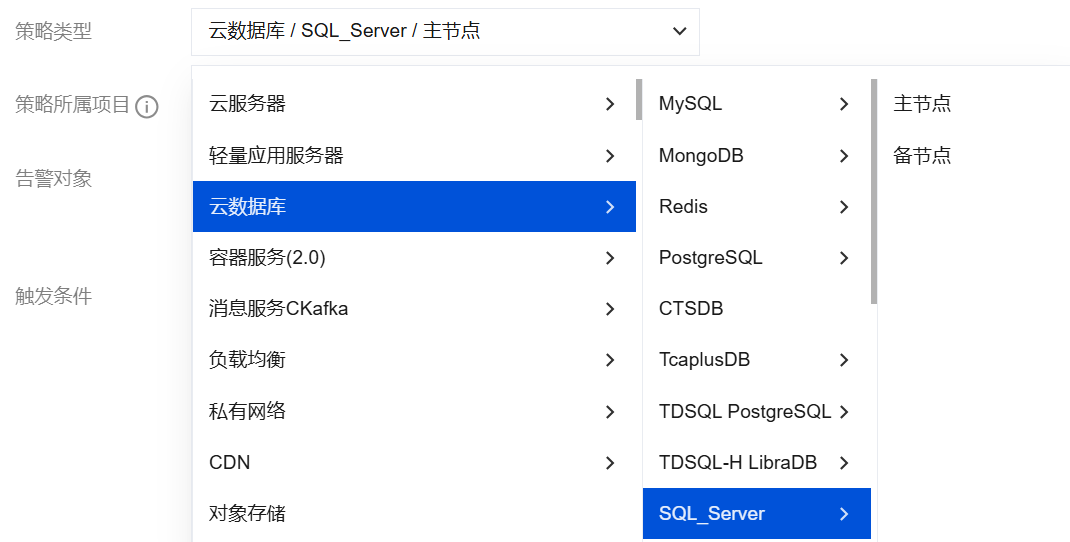
Task: Expand the chevron next to MongoDB
Action: coord(844,156)
